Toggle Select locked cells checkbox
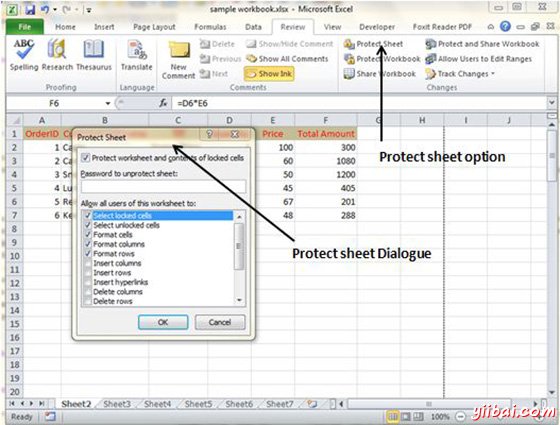560x425 pixels. [88, 215]
